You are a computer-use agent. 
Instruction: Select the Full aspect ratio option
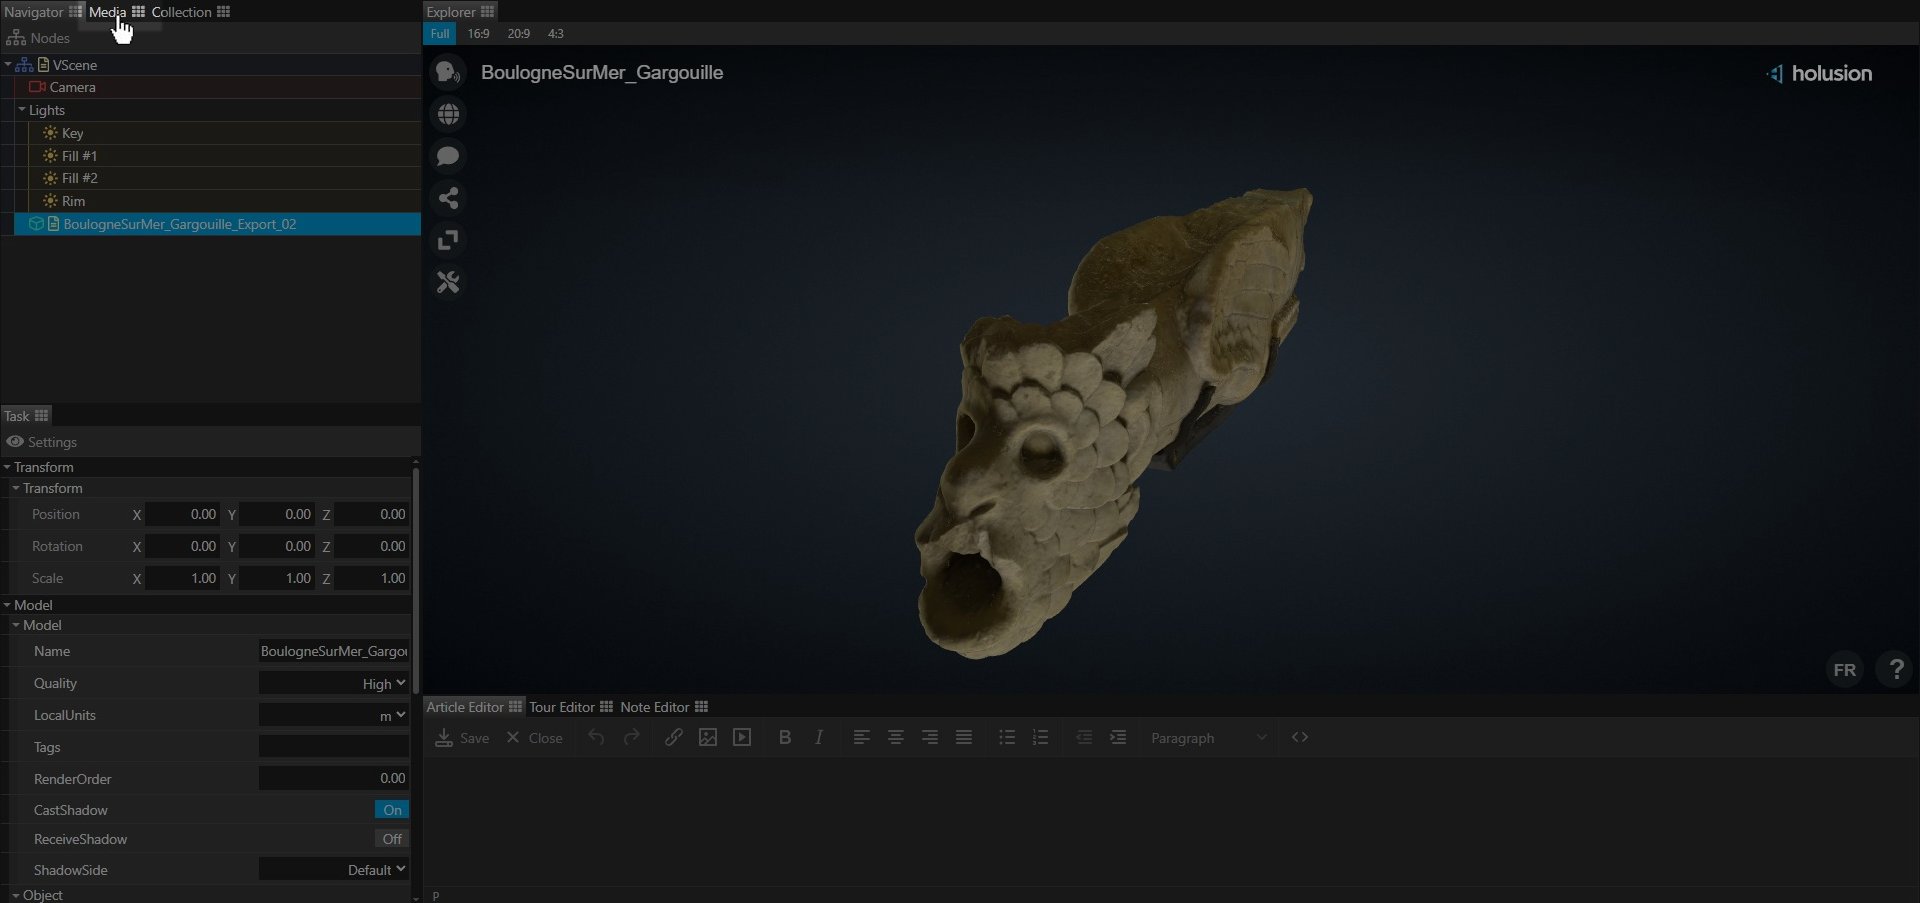[440, 33]
